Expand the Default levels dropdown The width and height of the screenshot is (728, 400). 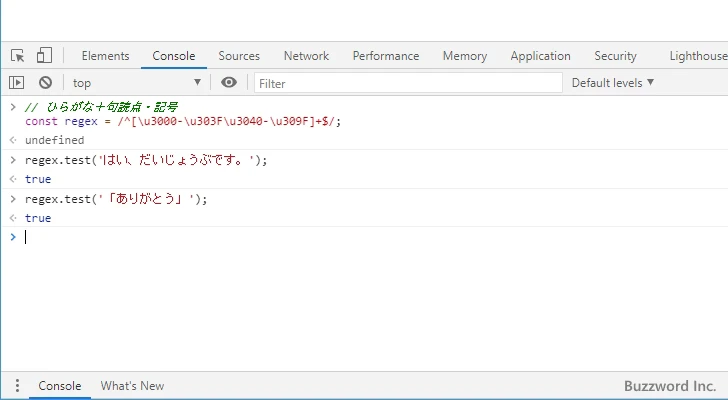(612, 83)
